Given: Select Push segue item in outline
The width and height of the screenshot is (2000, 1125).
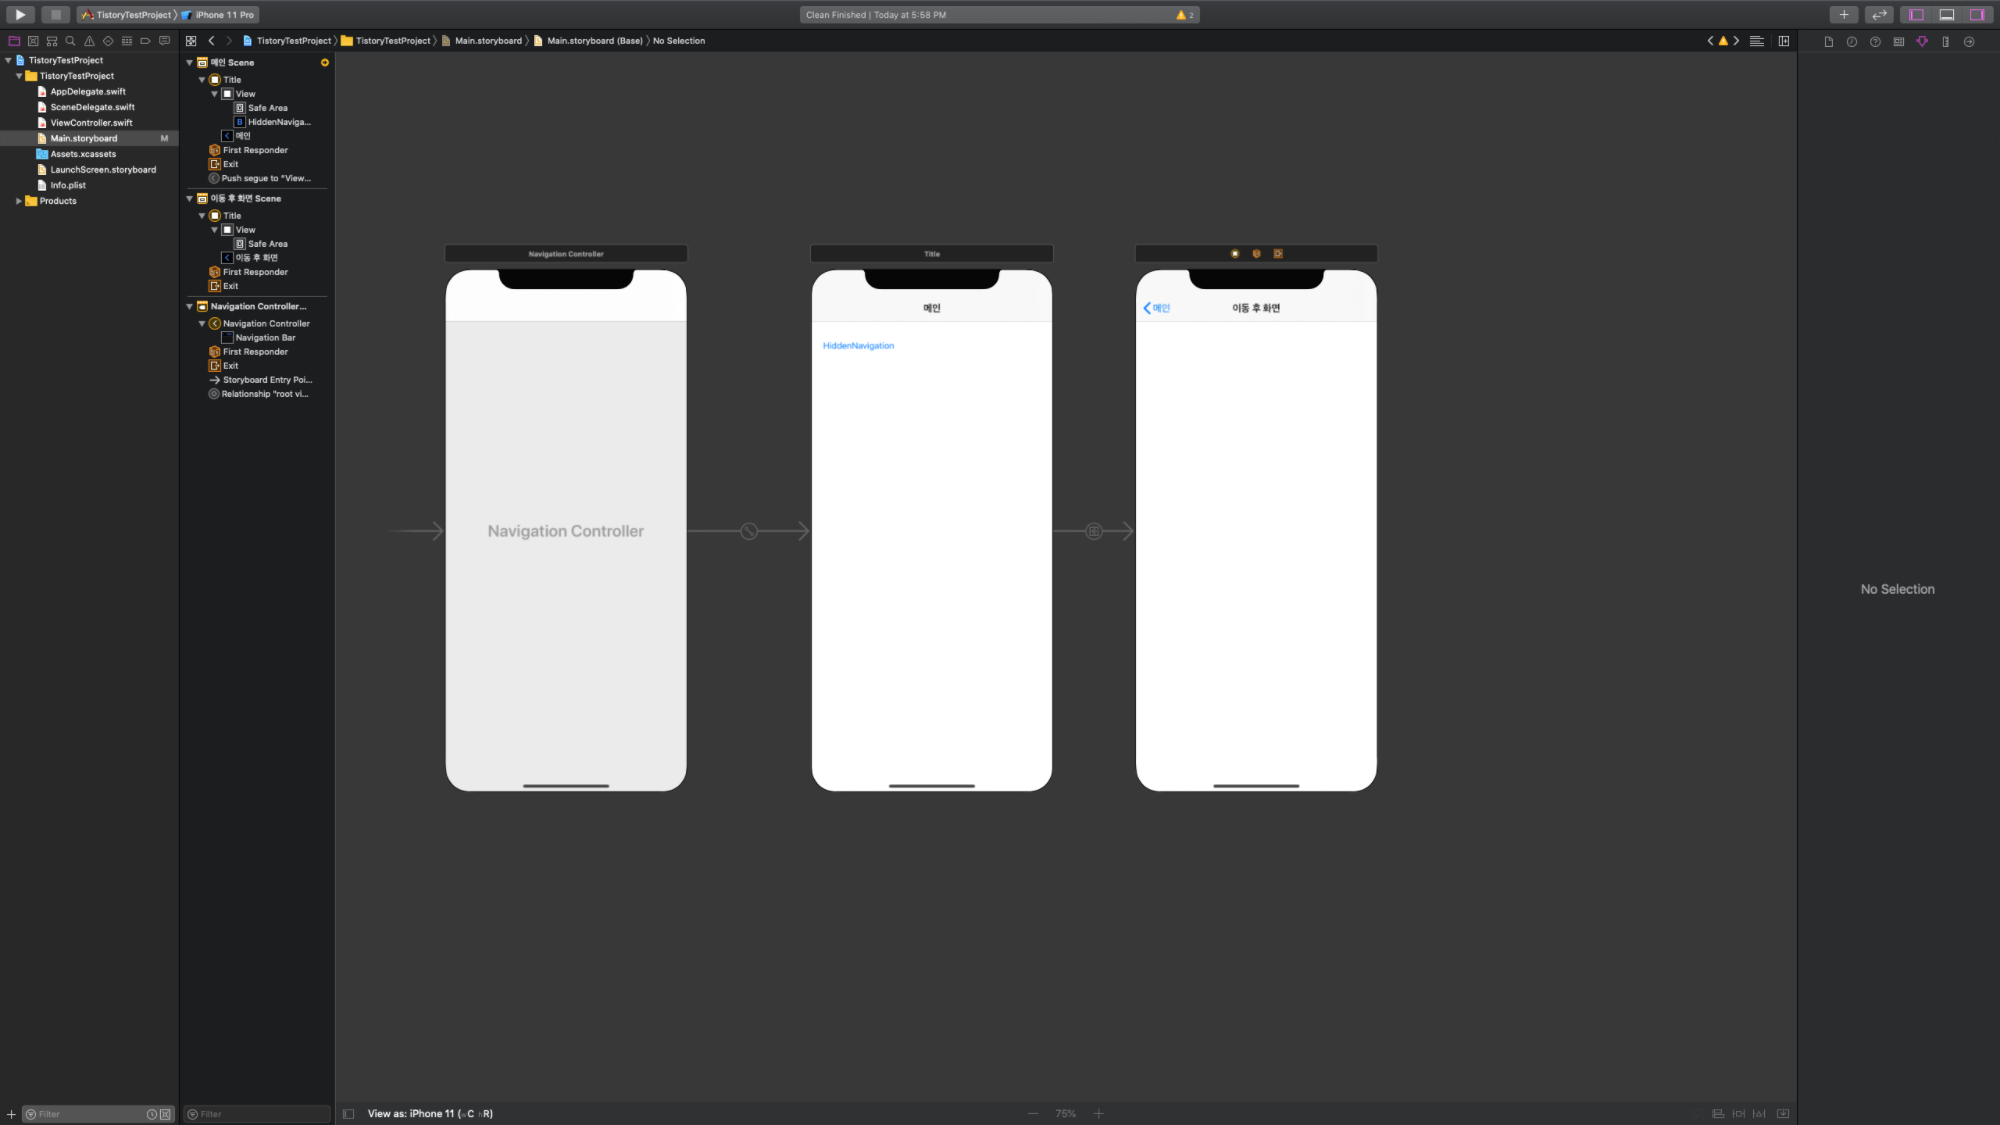Looking at the screenshot, I should pyautogui.click(x=265, y=179).
